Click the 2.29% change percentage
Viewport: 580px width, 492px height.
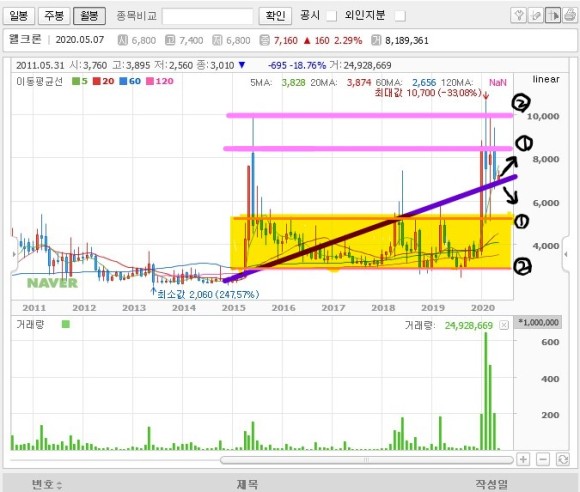click(348, 40)
